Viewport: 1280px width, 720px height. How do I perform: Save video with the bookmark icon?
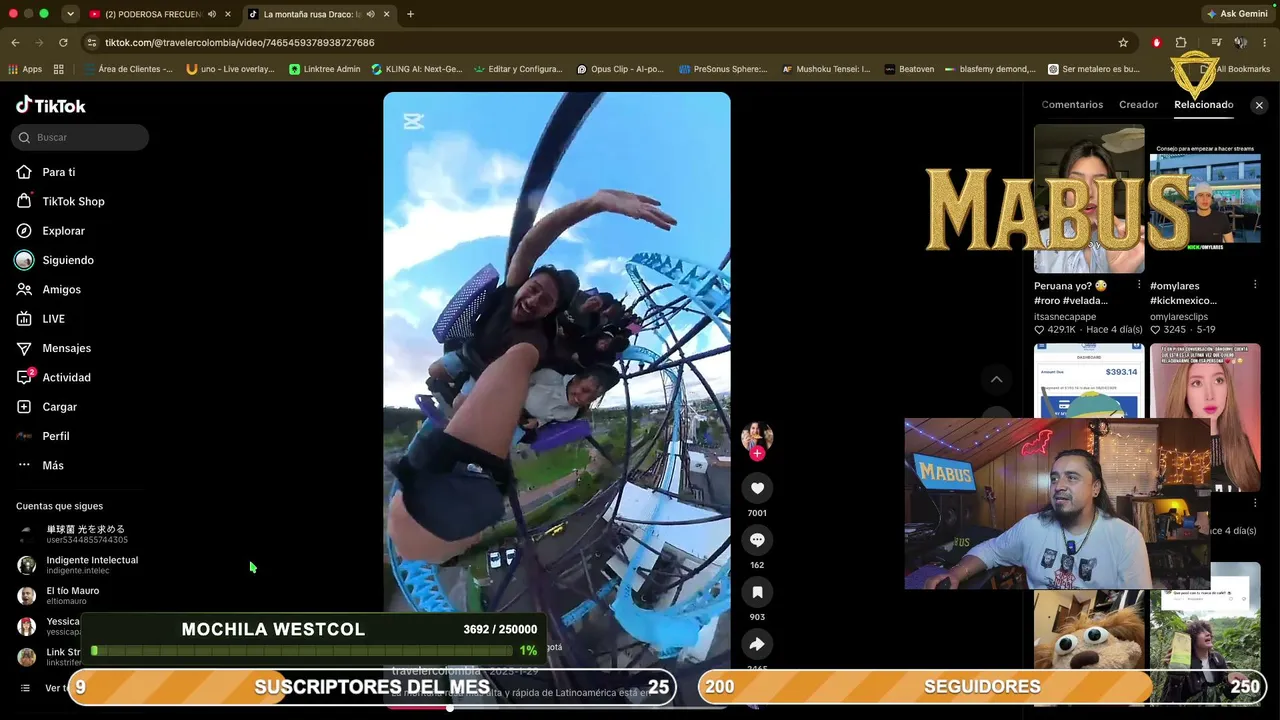tap(757, 592)
